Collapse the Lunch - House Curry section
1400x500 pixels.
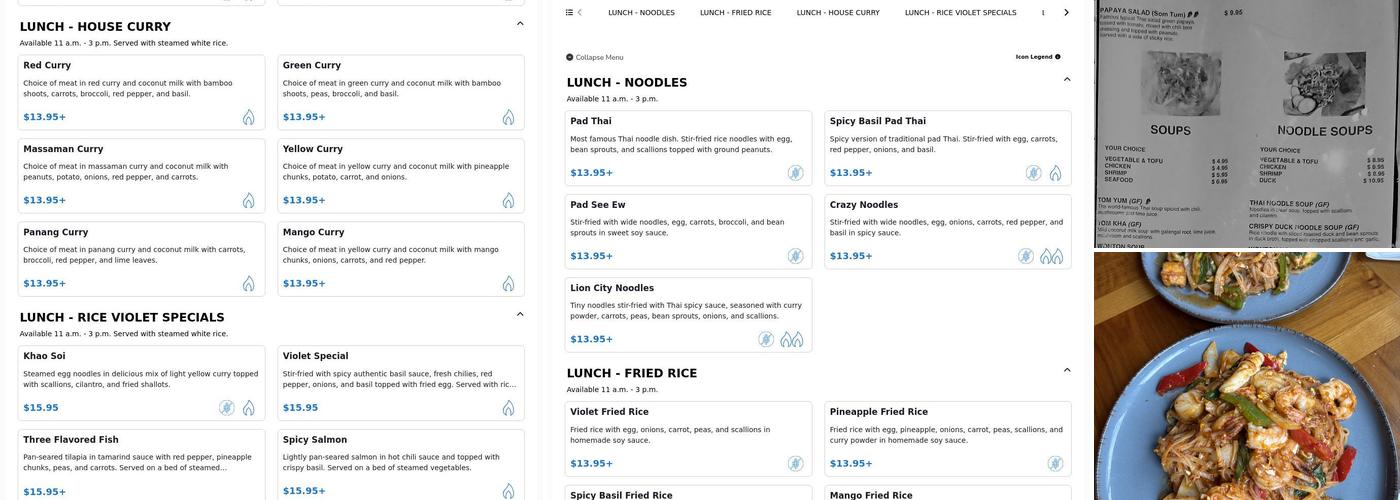pyautogui.click(x=520, y=24)
